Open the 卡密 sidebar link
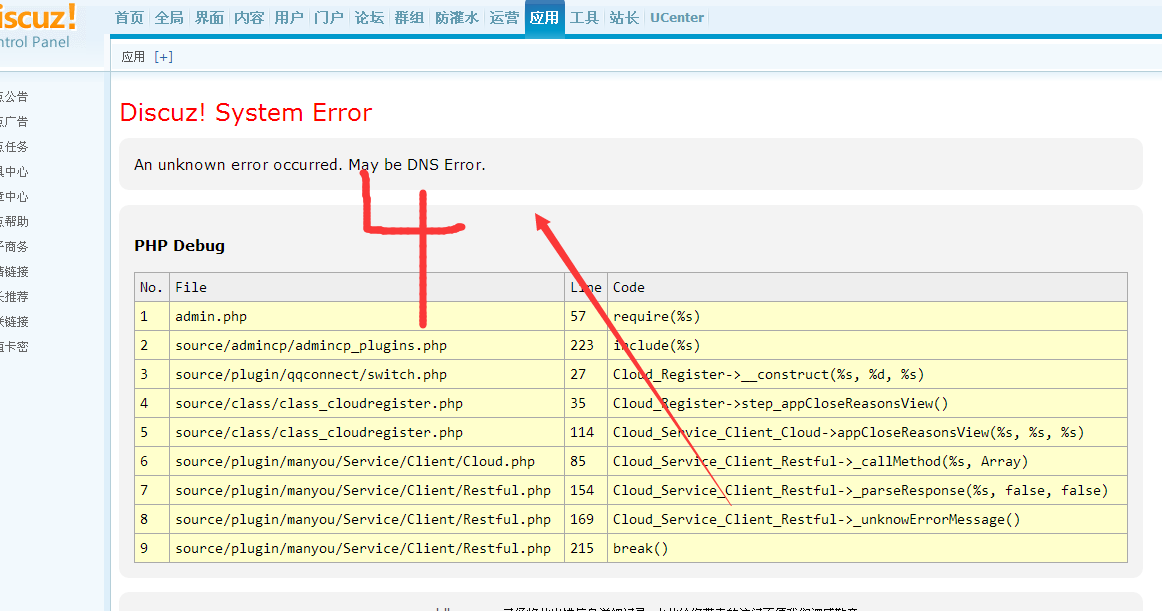 click(14, 347)
